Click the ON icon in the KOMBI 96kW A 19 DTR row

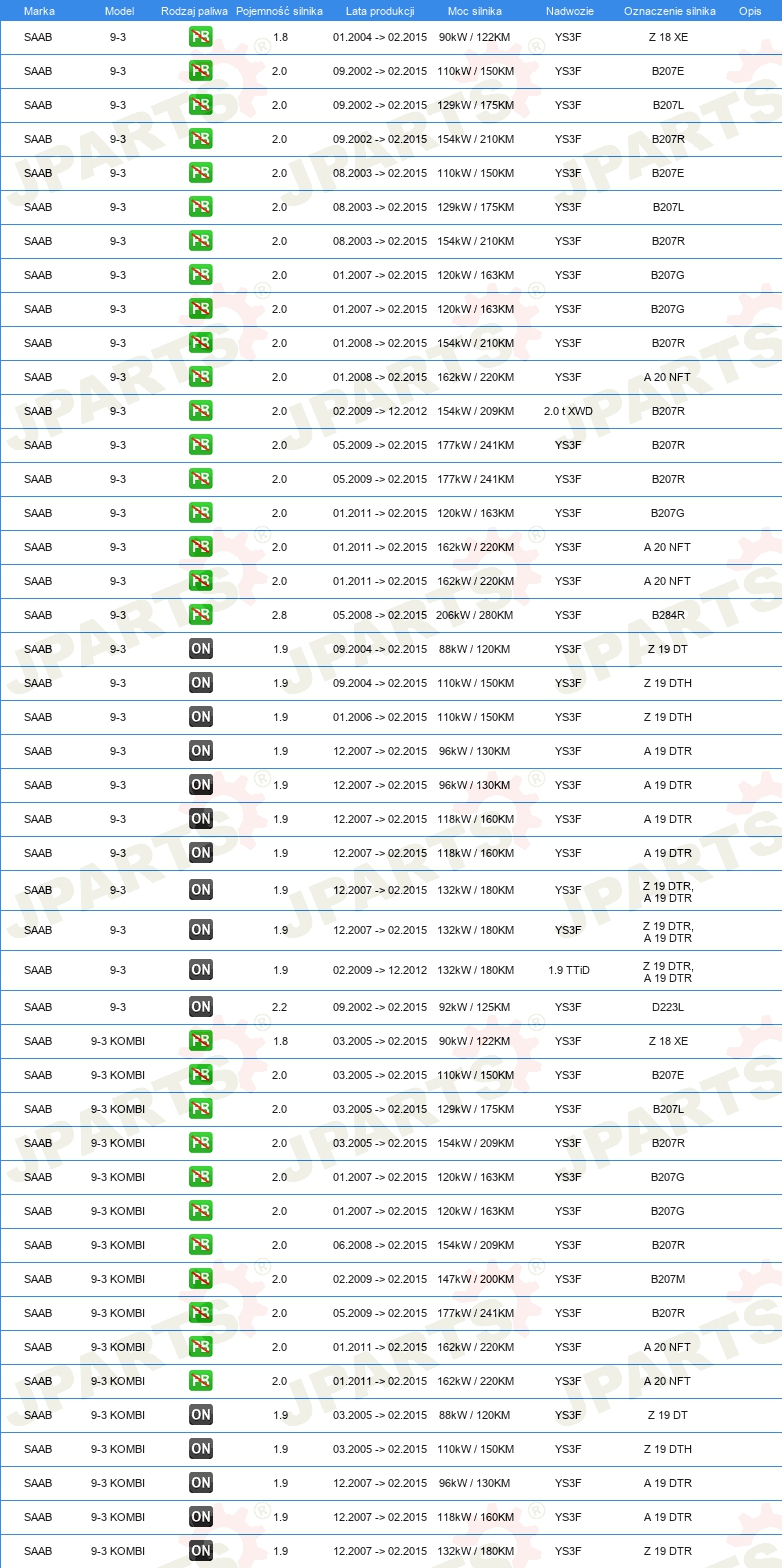200,1484
